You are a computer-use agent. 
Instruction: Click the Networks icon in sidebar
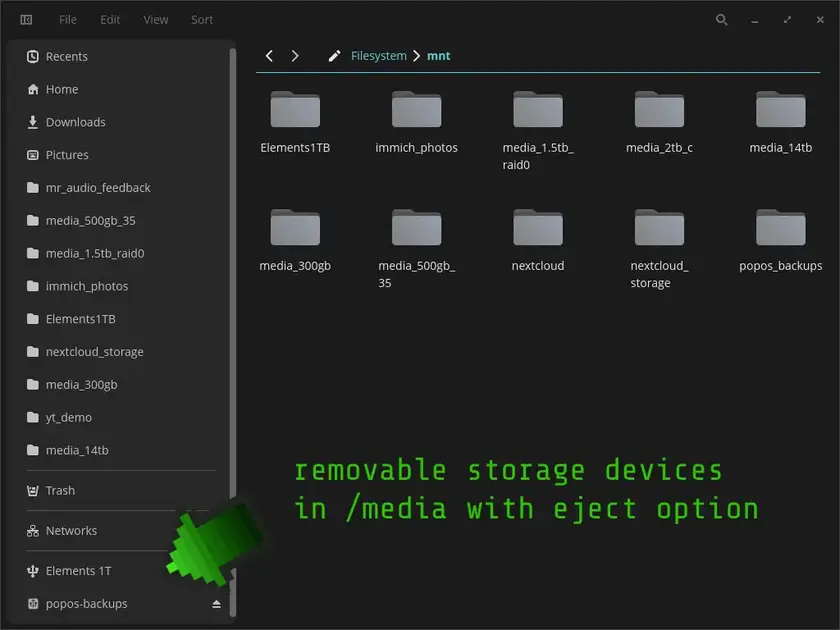(33, 530)
